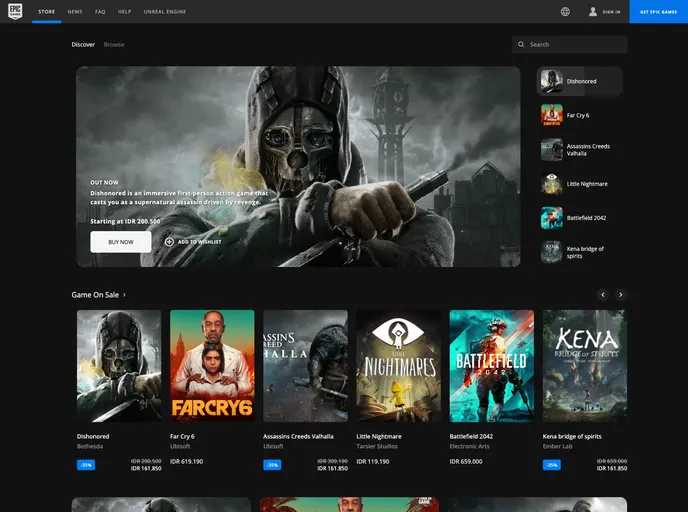Click Little Nightmare title under cover

379,436
